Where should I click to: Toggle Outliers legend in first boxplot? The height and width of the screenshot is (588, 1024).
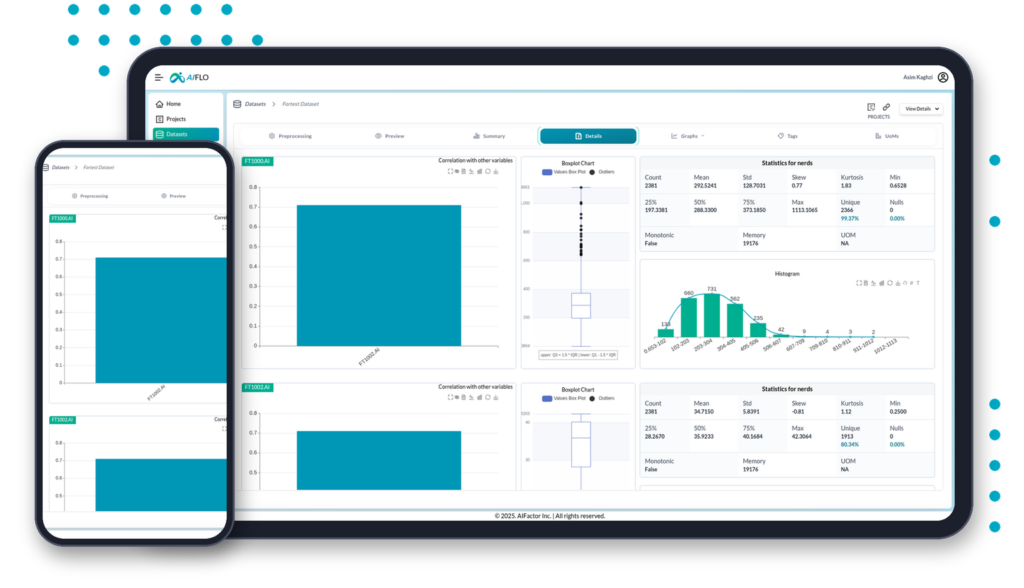tap(601, 172)
